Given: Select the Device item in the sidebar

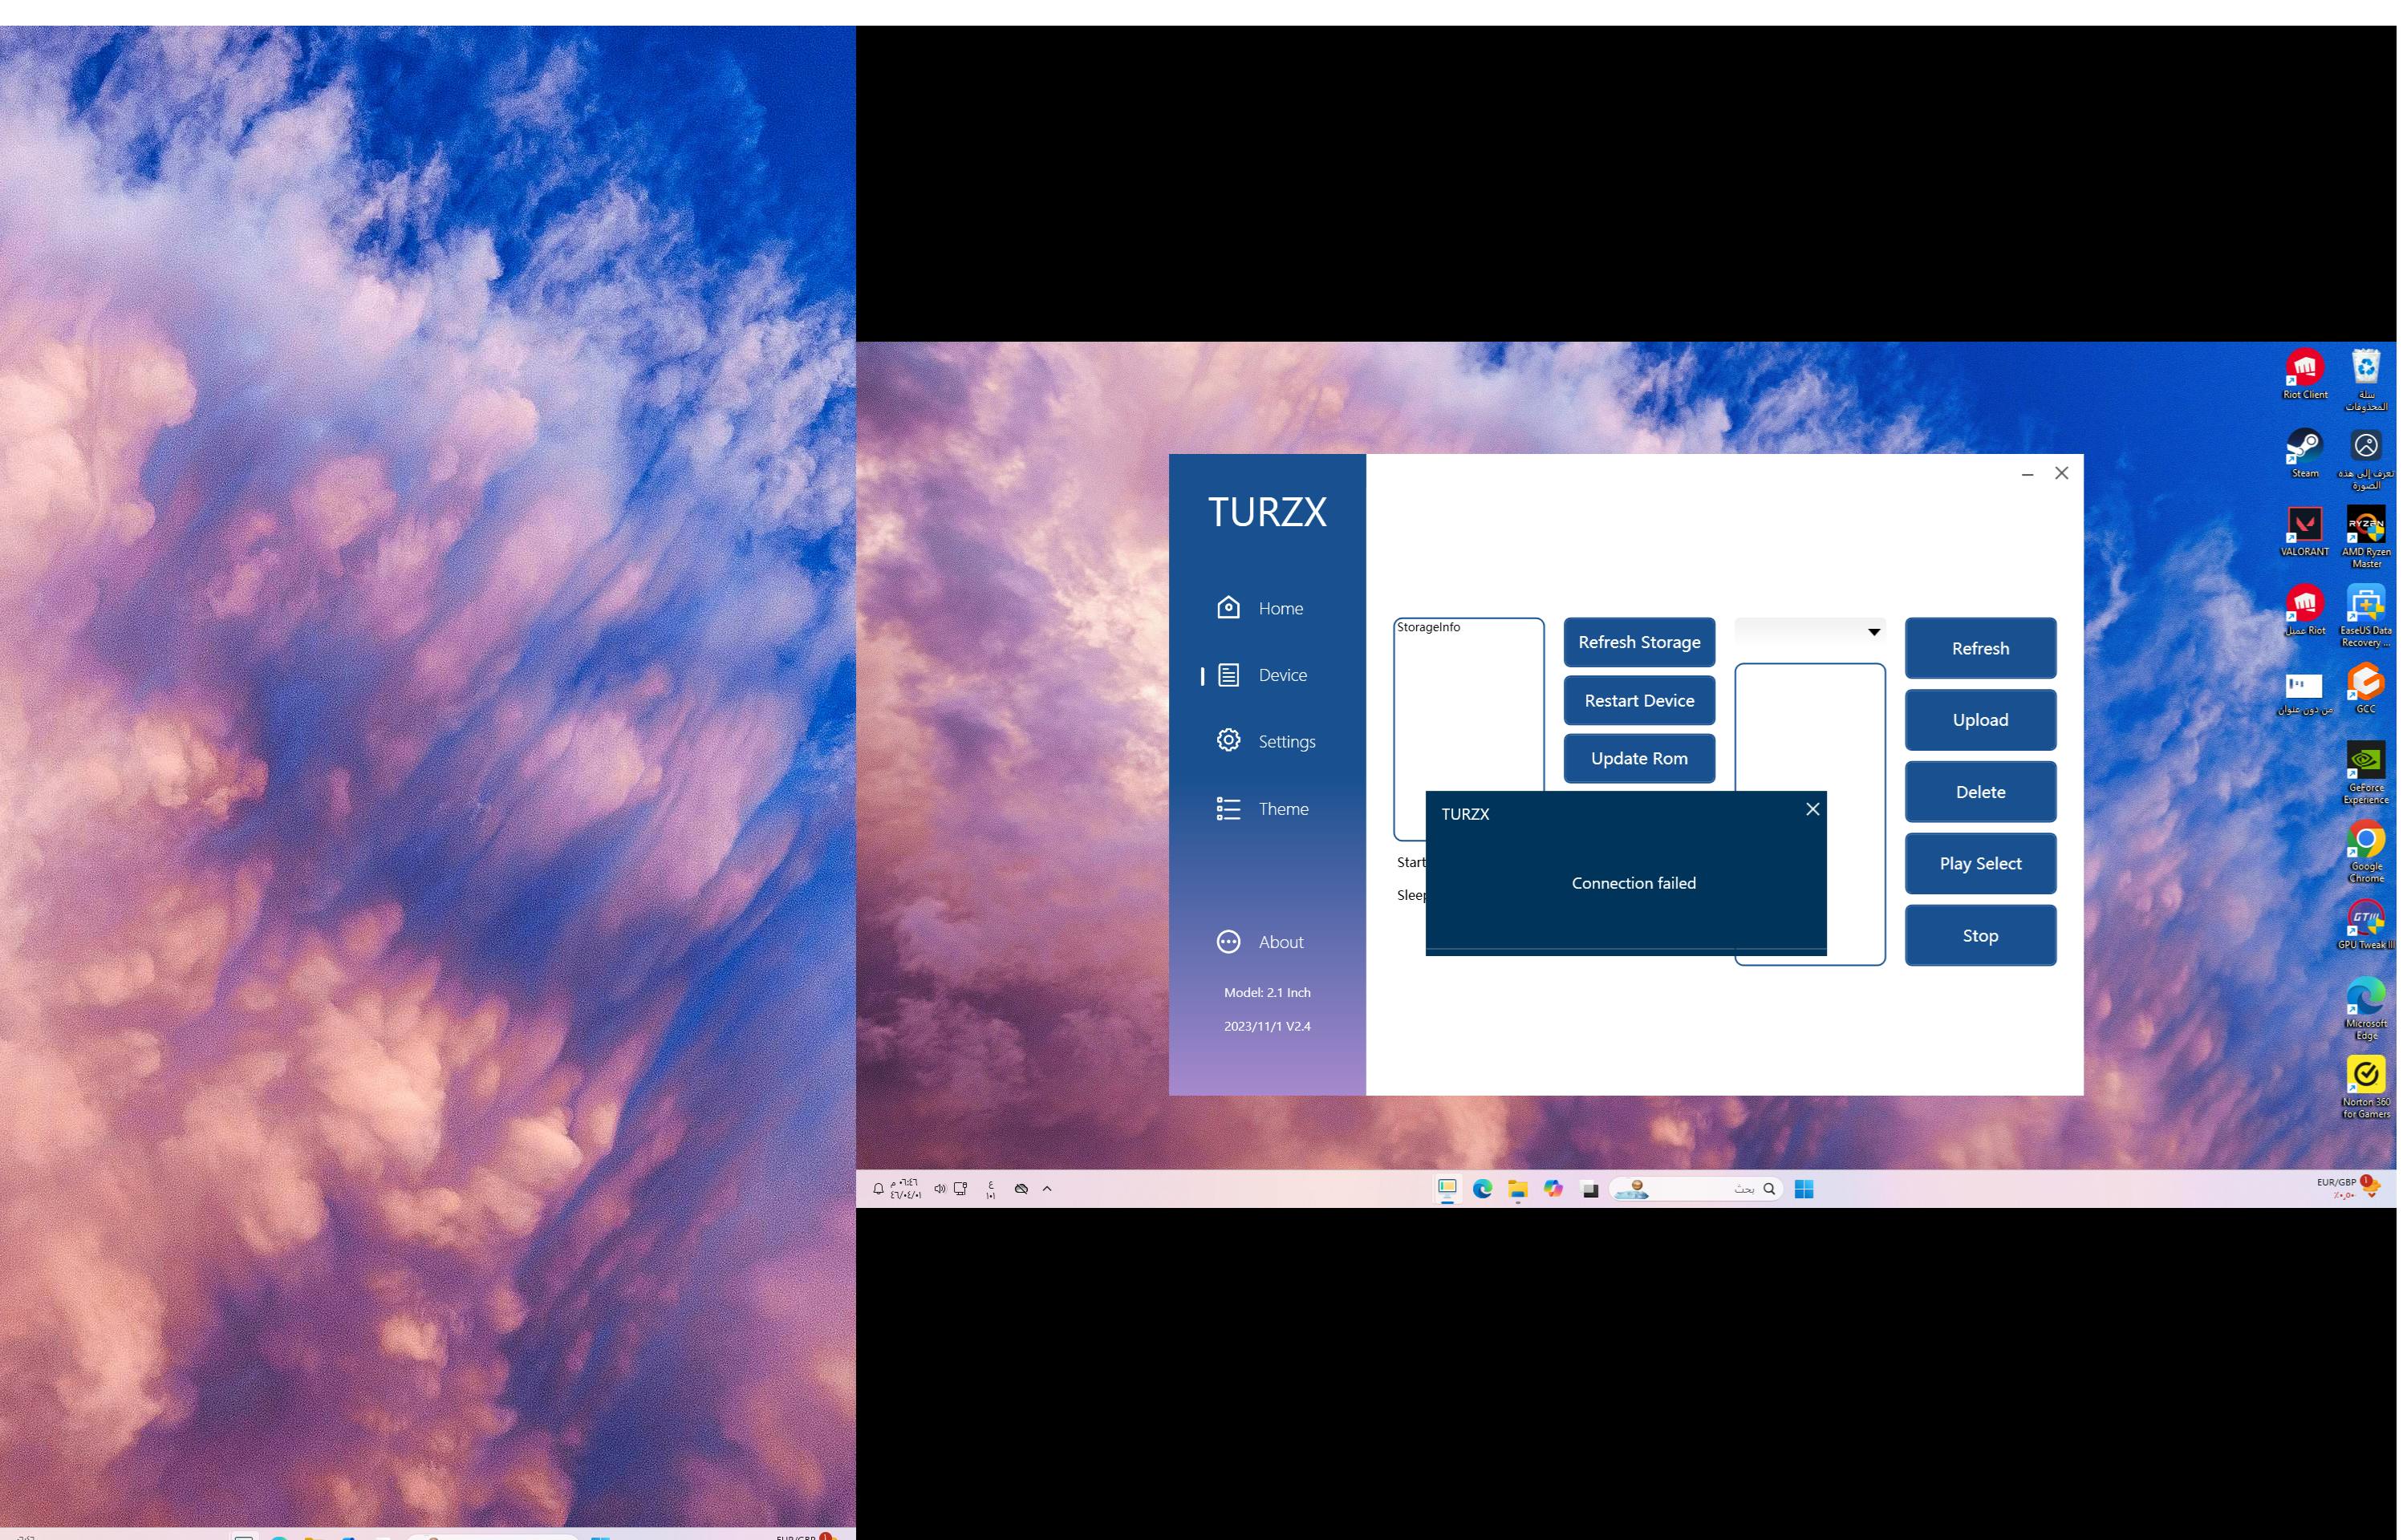Looking at the screenshot, I should tap(1262, 675).
